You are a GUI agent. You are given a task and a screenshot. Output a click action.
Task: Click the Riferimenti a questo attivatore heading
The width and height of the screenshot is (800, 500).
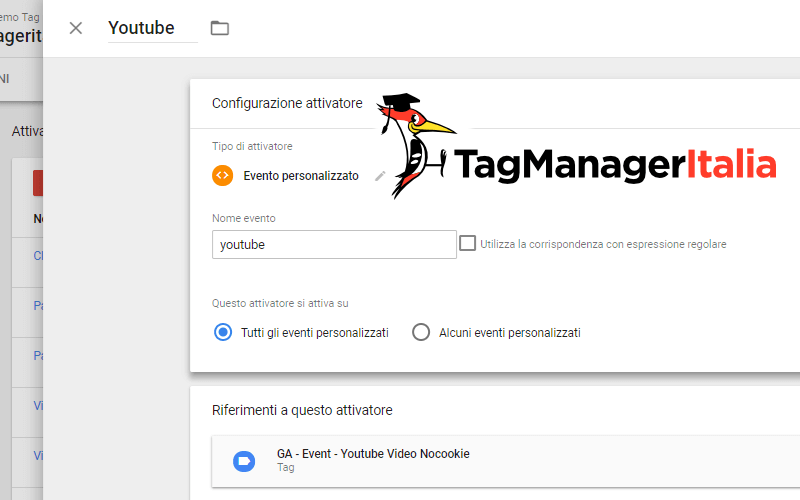(302, 410)
